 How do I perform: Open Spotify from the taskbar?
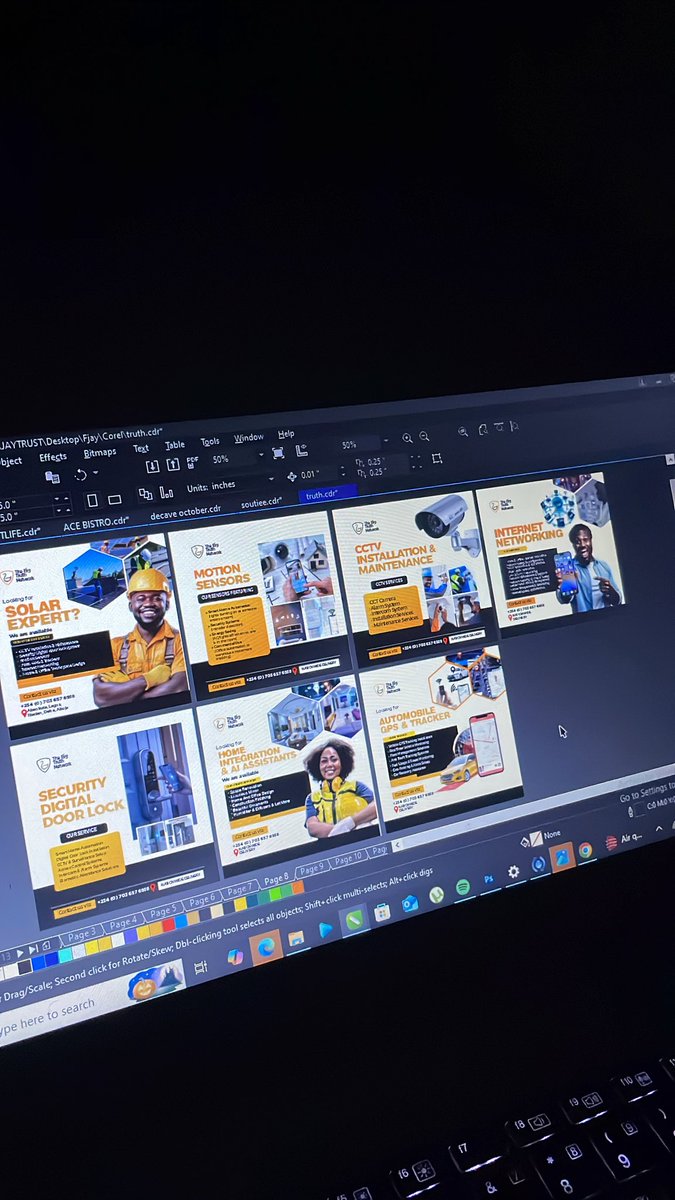coord(463,887)
